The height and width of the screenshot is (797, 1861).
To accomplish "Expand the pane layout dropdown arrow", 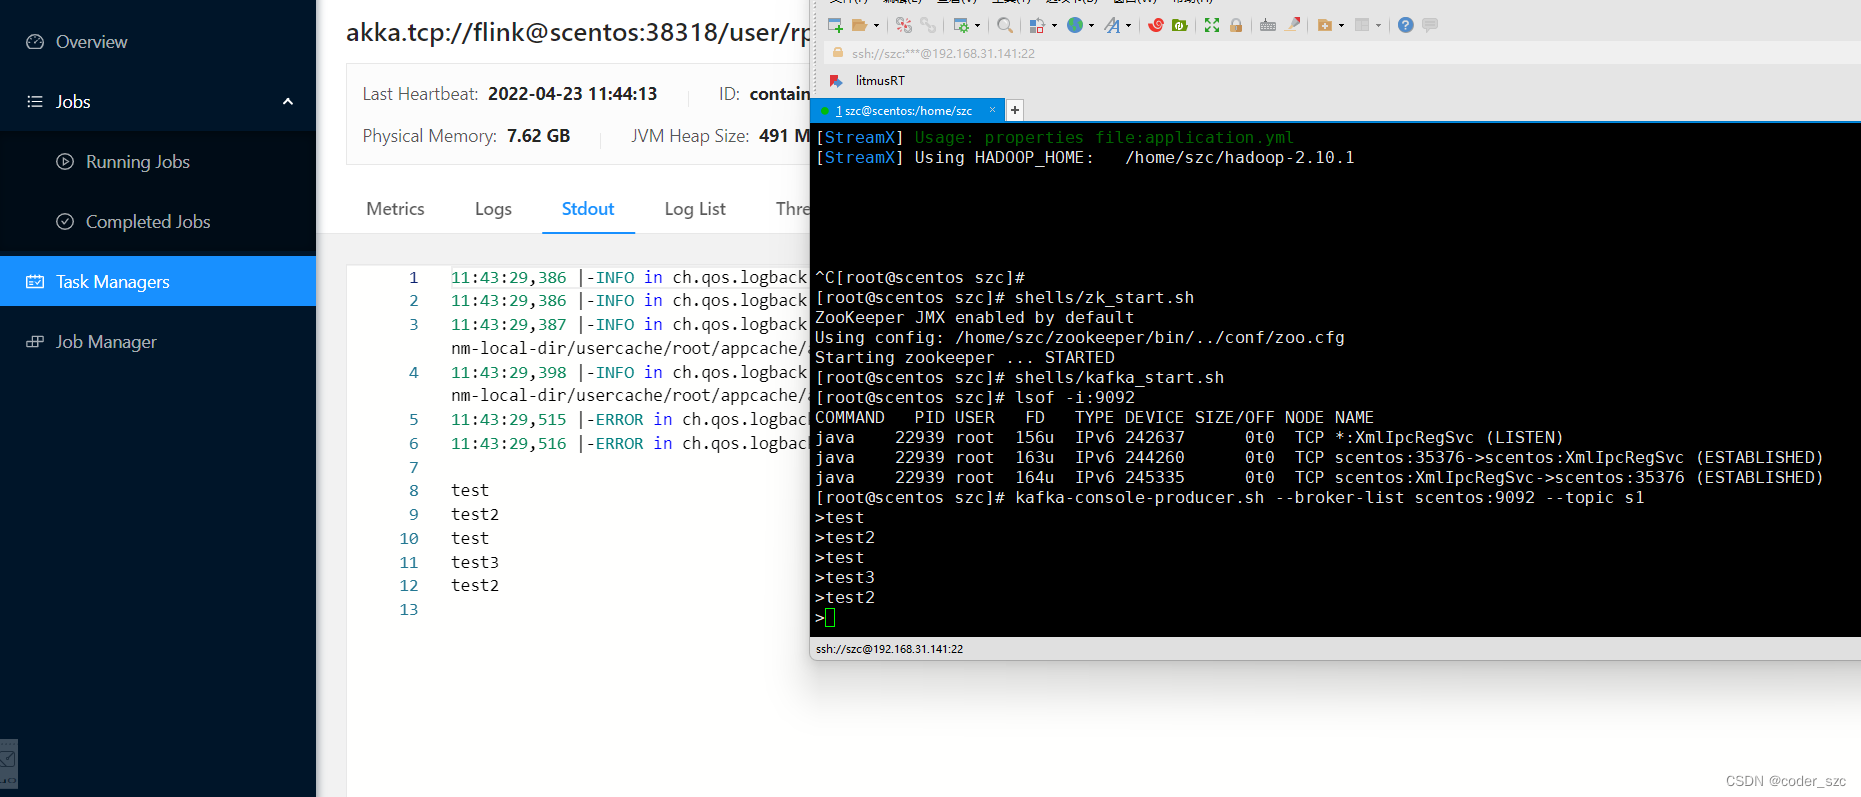I will [x=1378, y=26].
